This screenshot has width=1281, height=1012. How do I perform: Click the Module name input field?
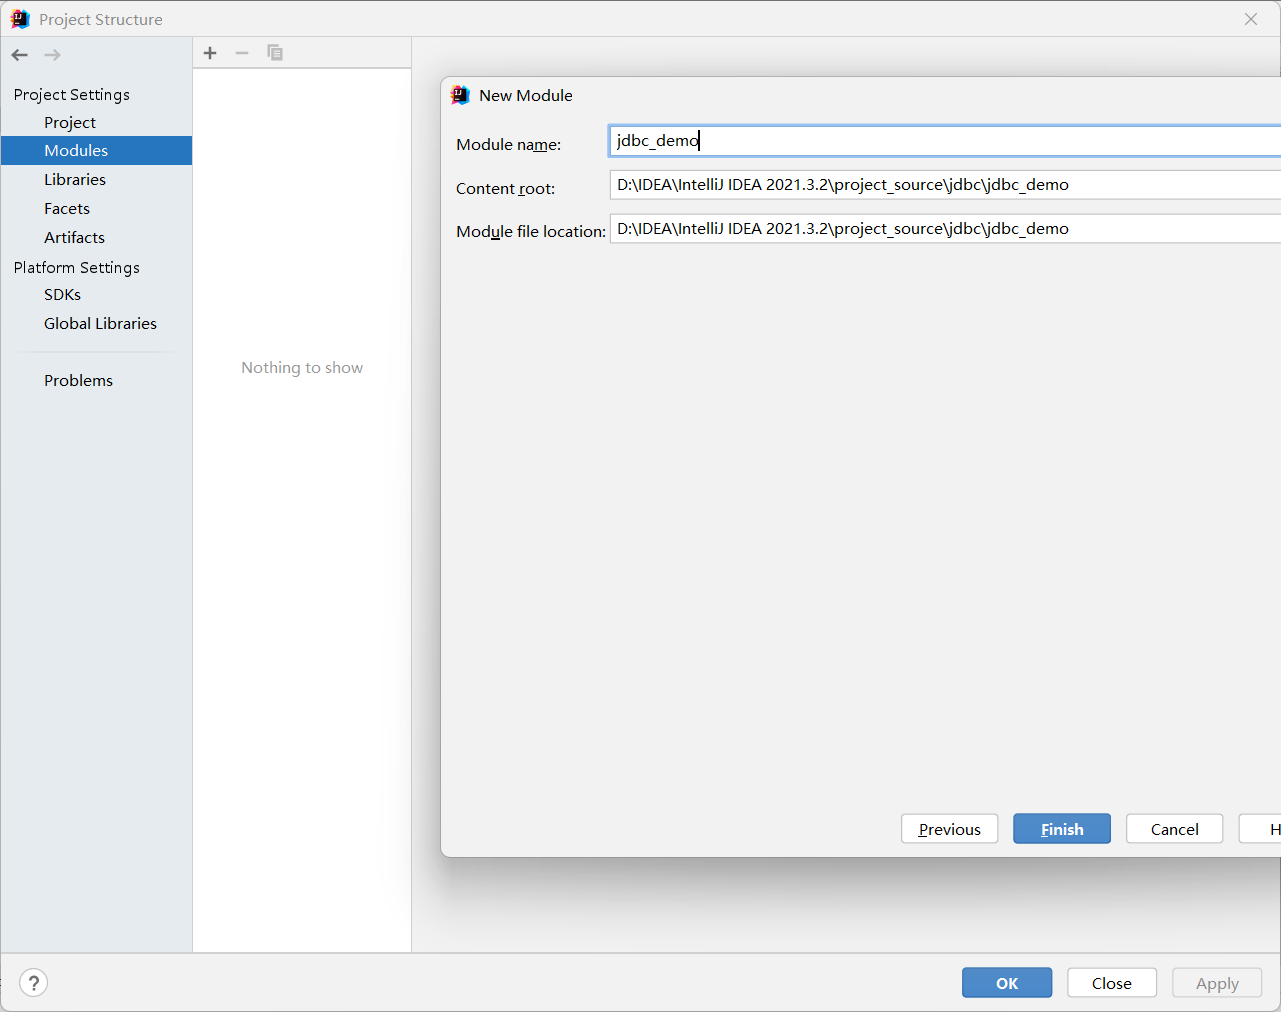tap(945, 141)
